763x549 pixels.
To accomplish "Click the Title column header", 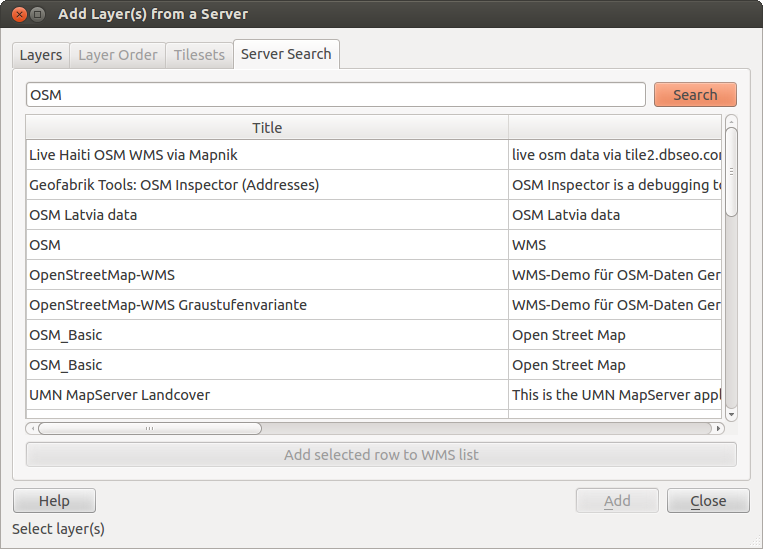I will click(x=267, y=128).
